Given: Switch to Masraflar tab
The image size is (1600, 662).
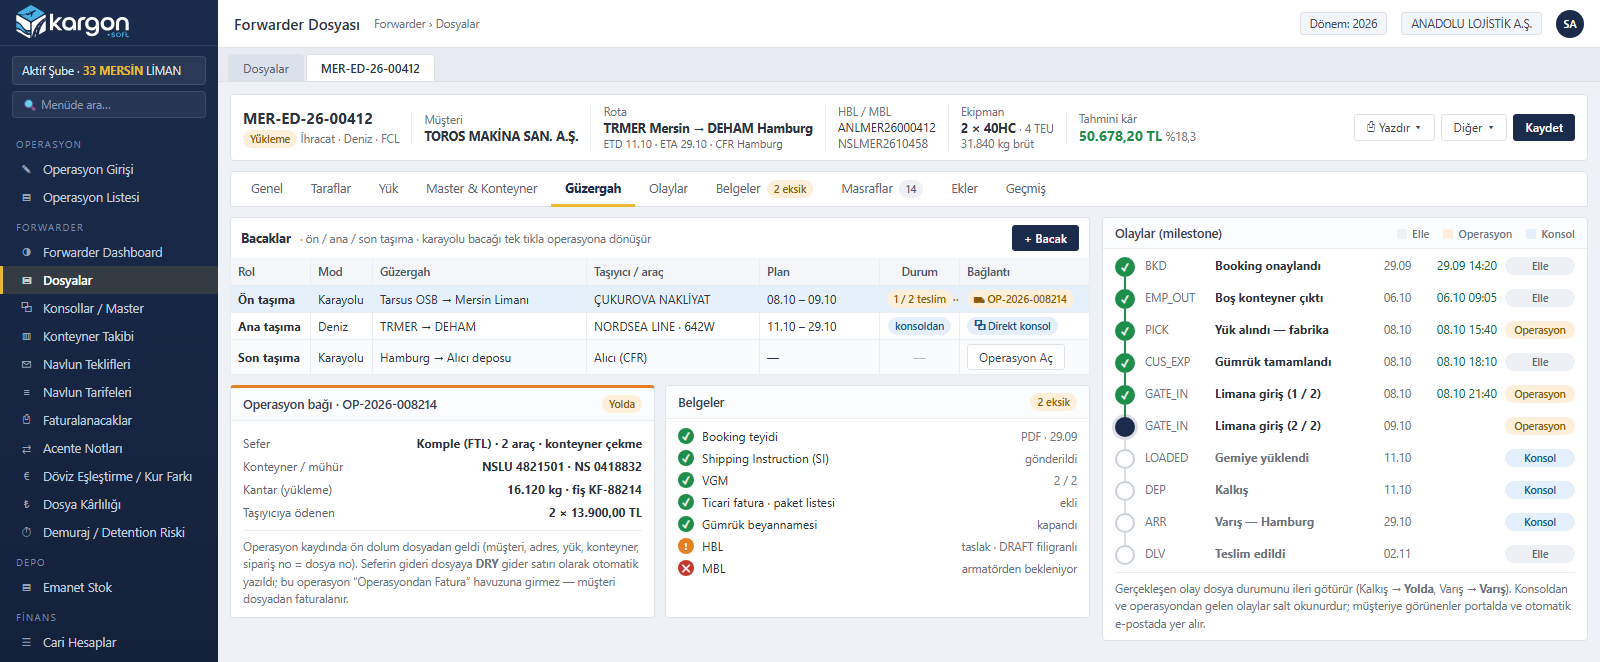Looking at the screenshot, I should click(881, 189).
